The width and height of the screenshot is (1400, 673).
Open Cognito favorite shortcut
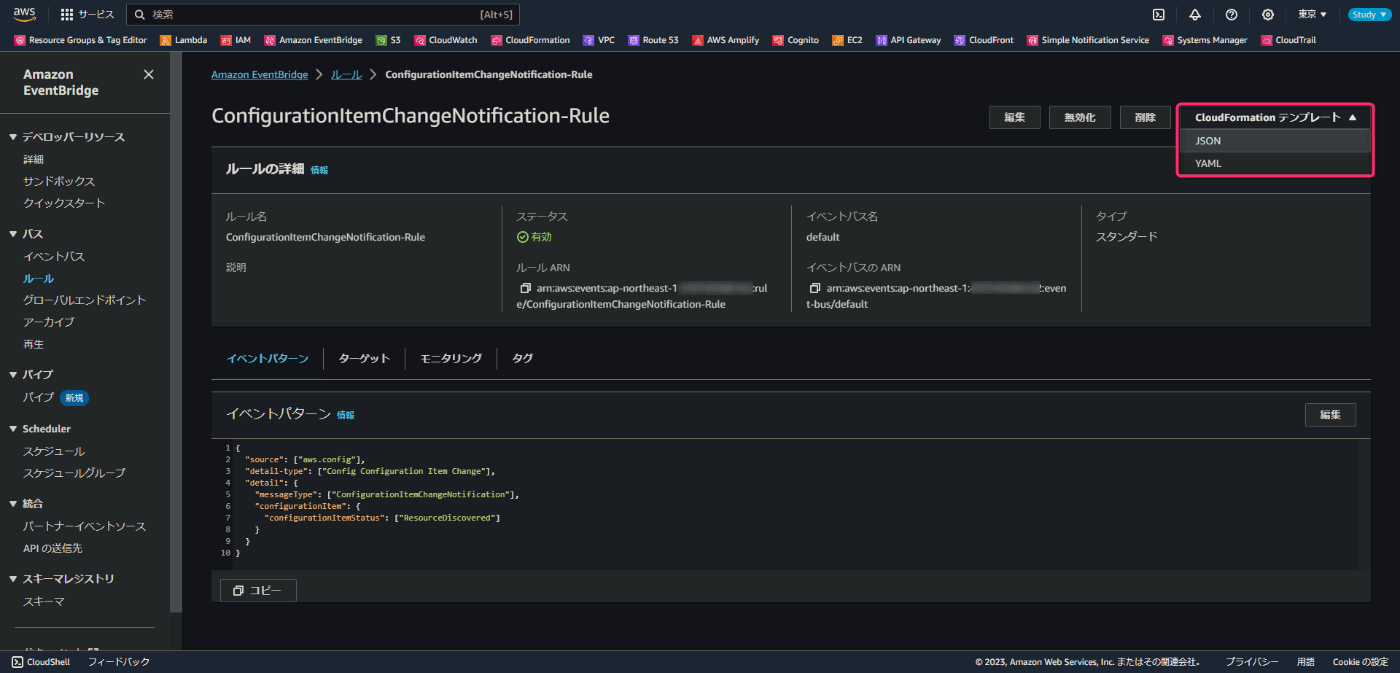[795, 40]
